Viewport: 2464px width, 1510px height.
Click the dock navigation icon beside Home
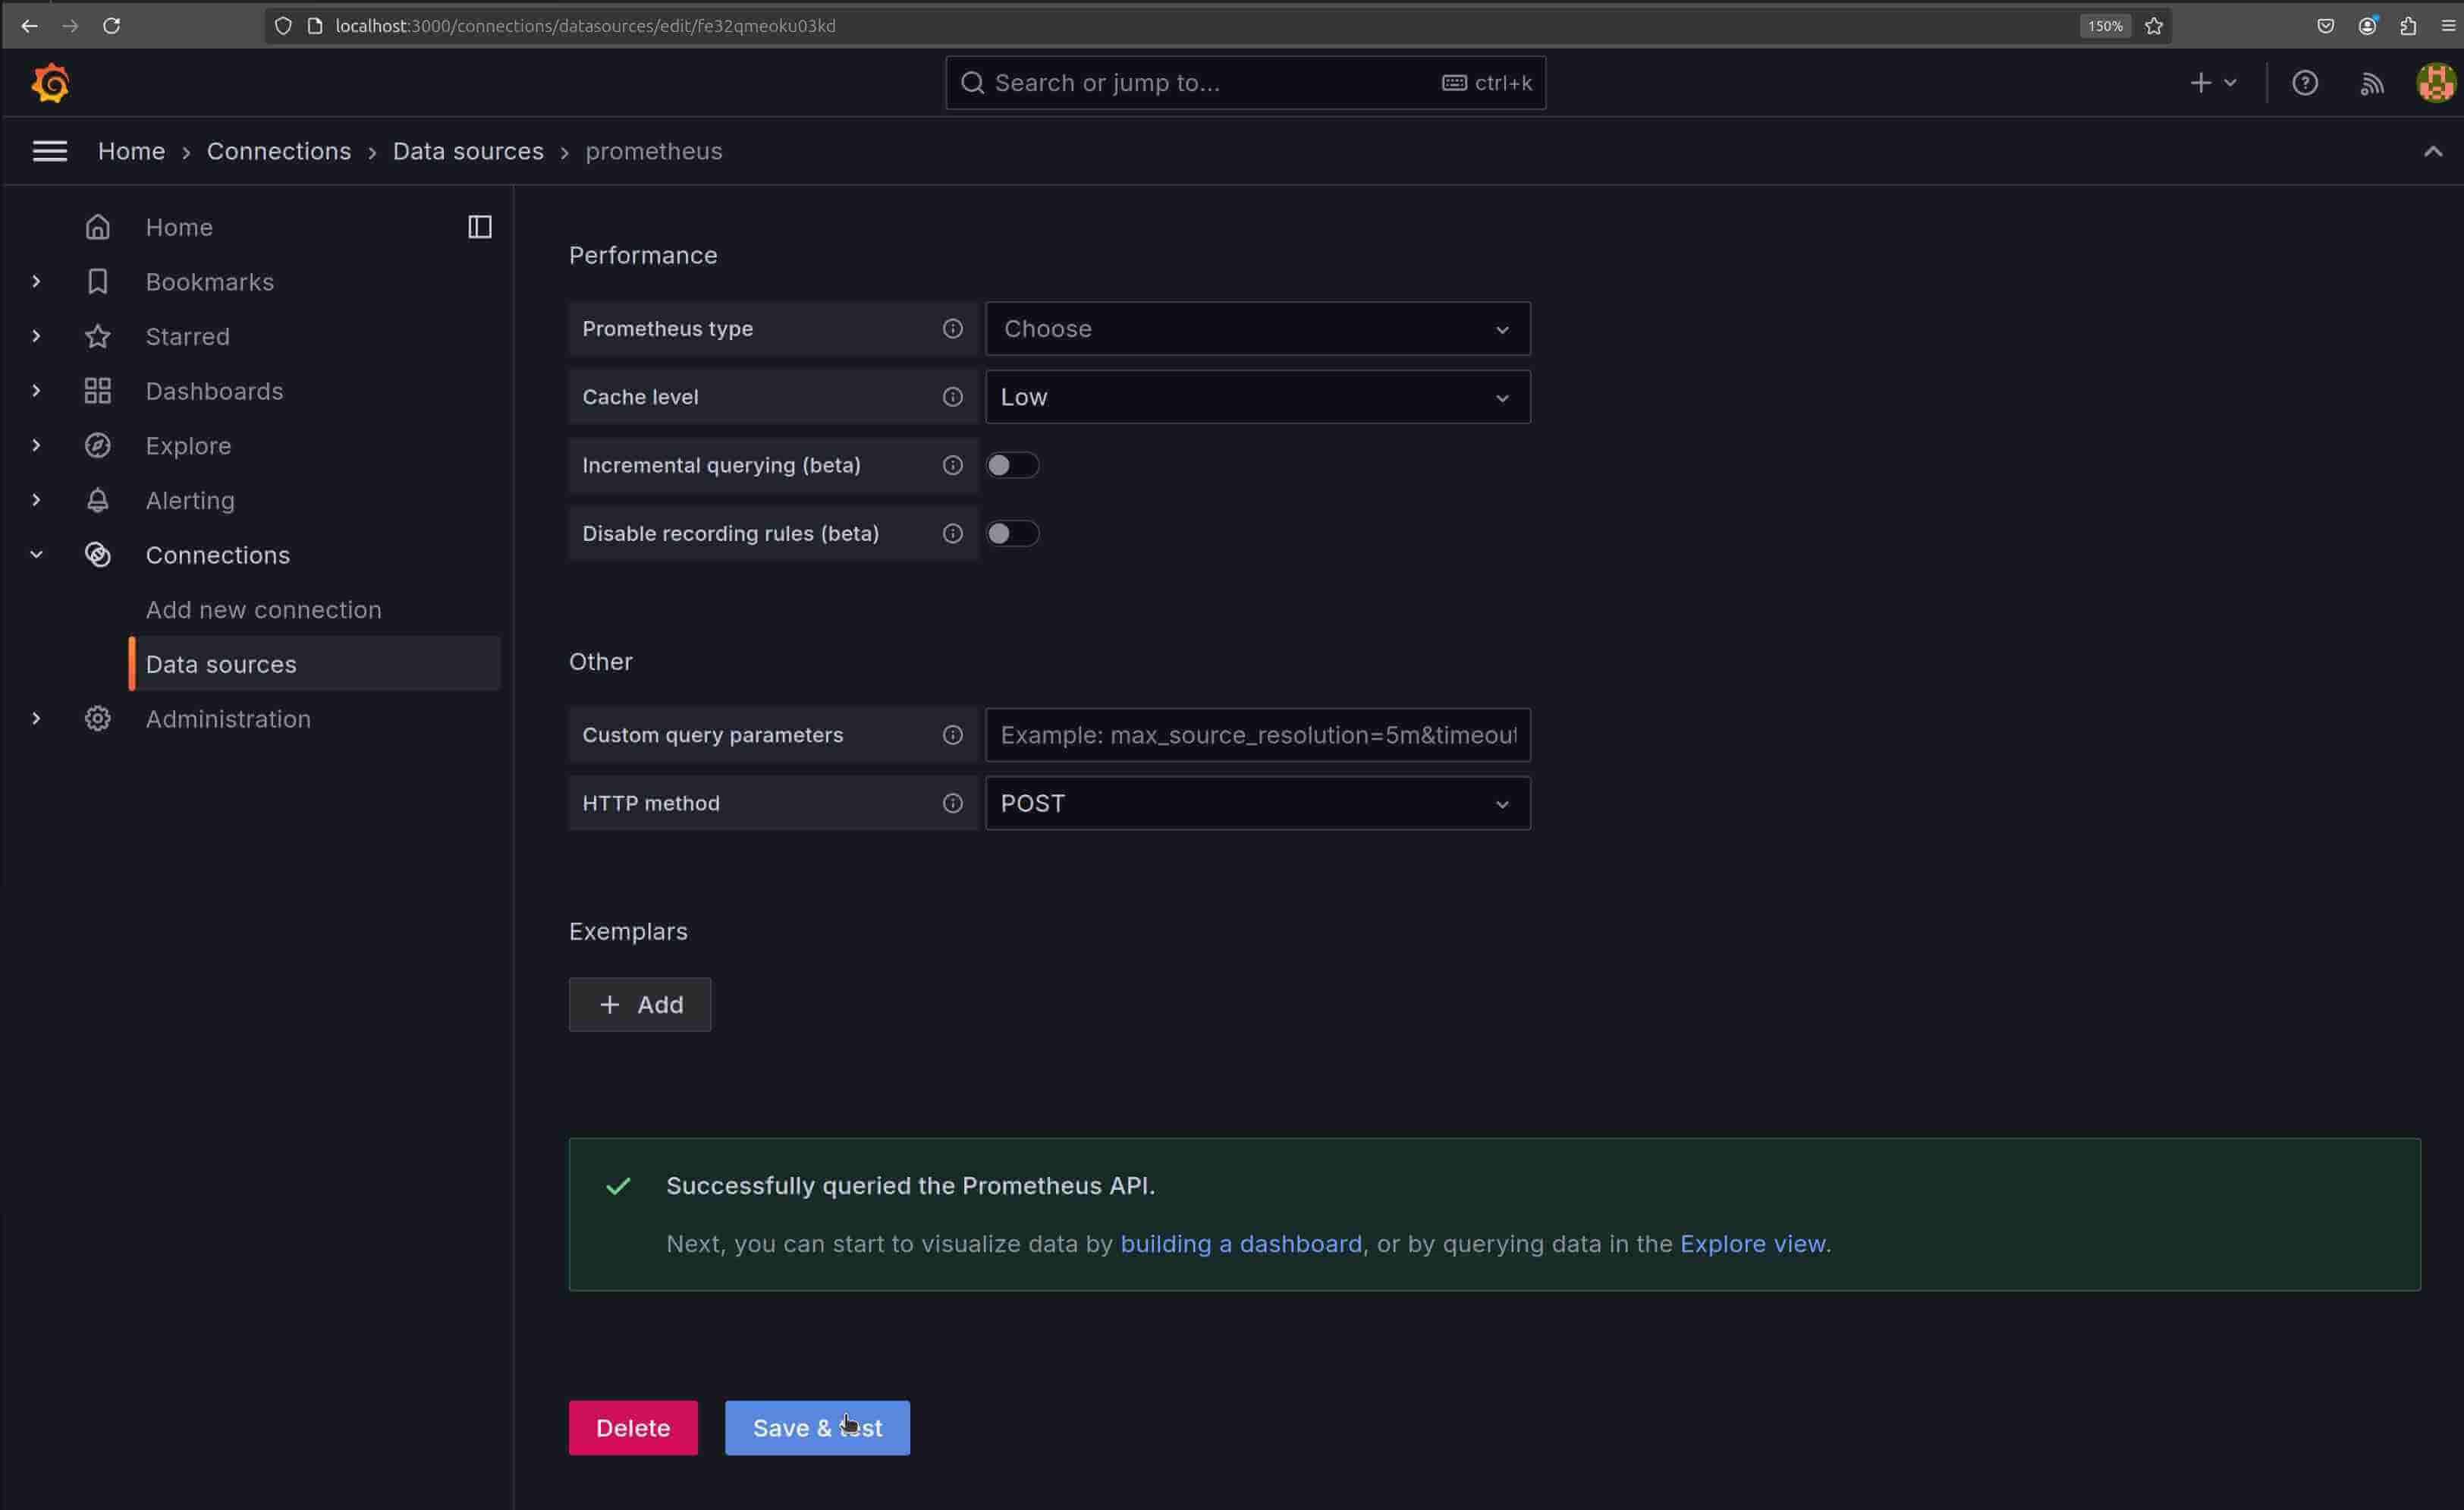click(x=479, y=226)
